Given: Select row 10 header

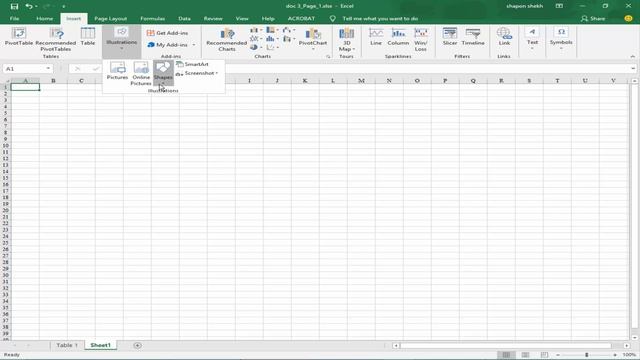Looking at the screenshot, I should coord(5,145).
